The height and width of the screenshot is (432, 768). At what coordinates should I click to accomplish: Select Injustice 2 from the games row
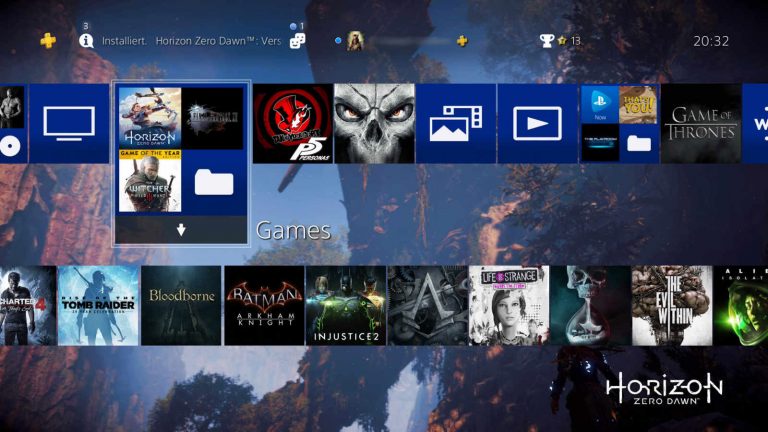click(x=346, y=305)
